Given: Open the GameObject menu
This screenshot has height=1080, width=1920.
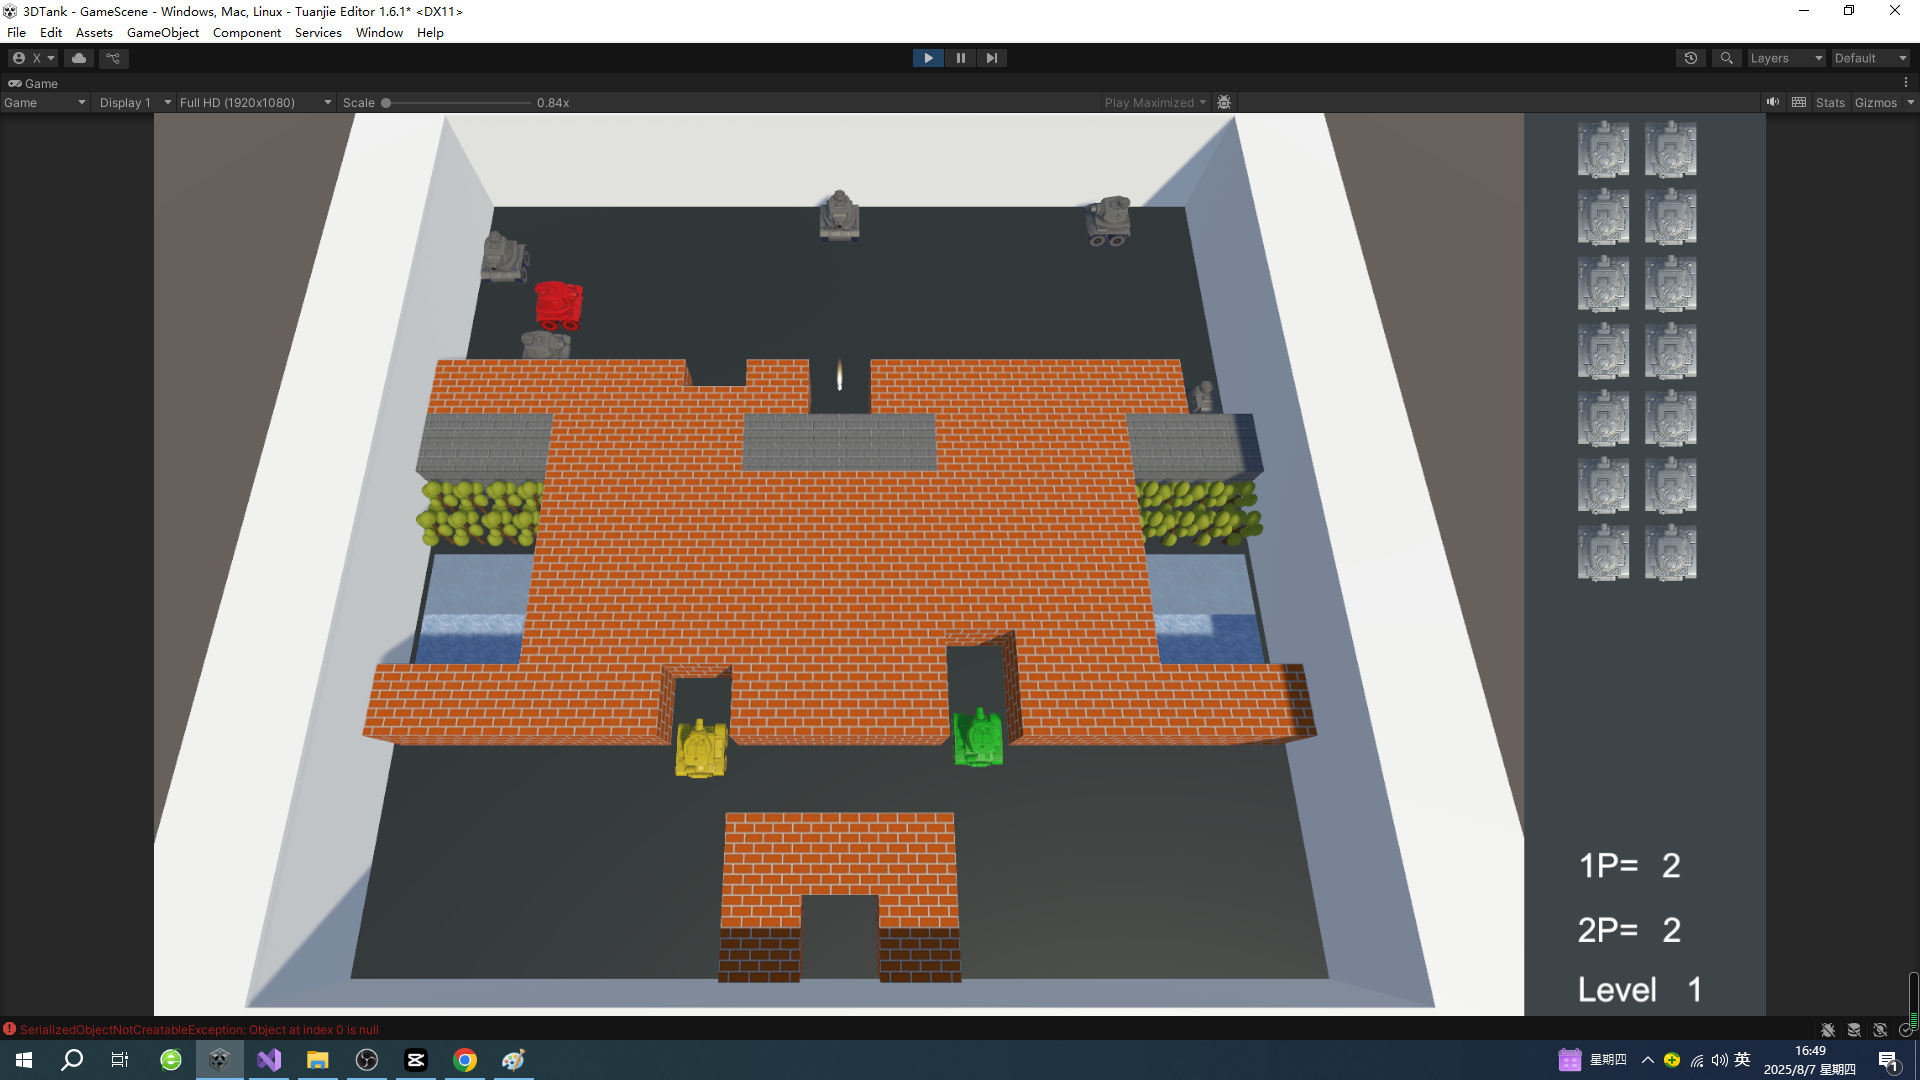Looking at the screenshot, I should click(162, 32).
